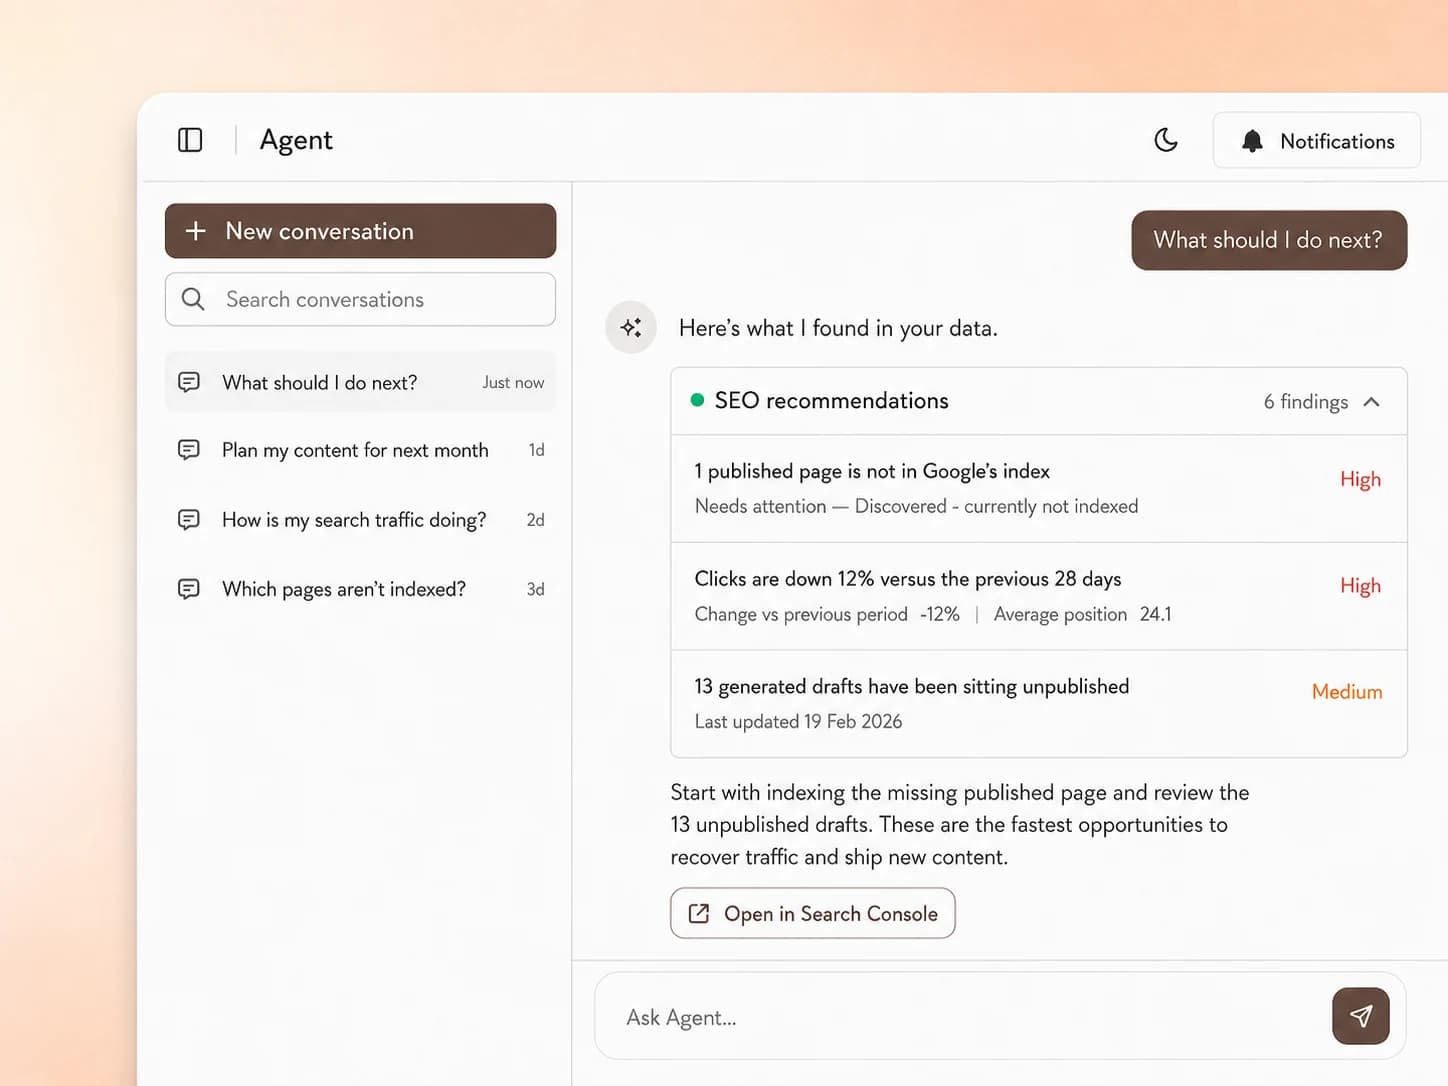Open 'Plan my content for next month' conversation
Image resolution: width=1448 pixels, height=1086 pixels.
[x=360, y=450]
